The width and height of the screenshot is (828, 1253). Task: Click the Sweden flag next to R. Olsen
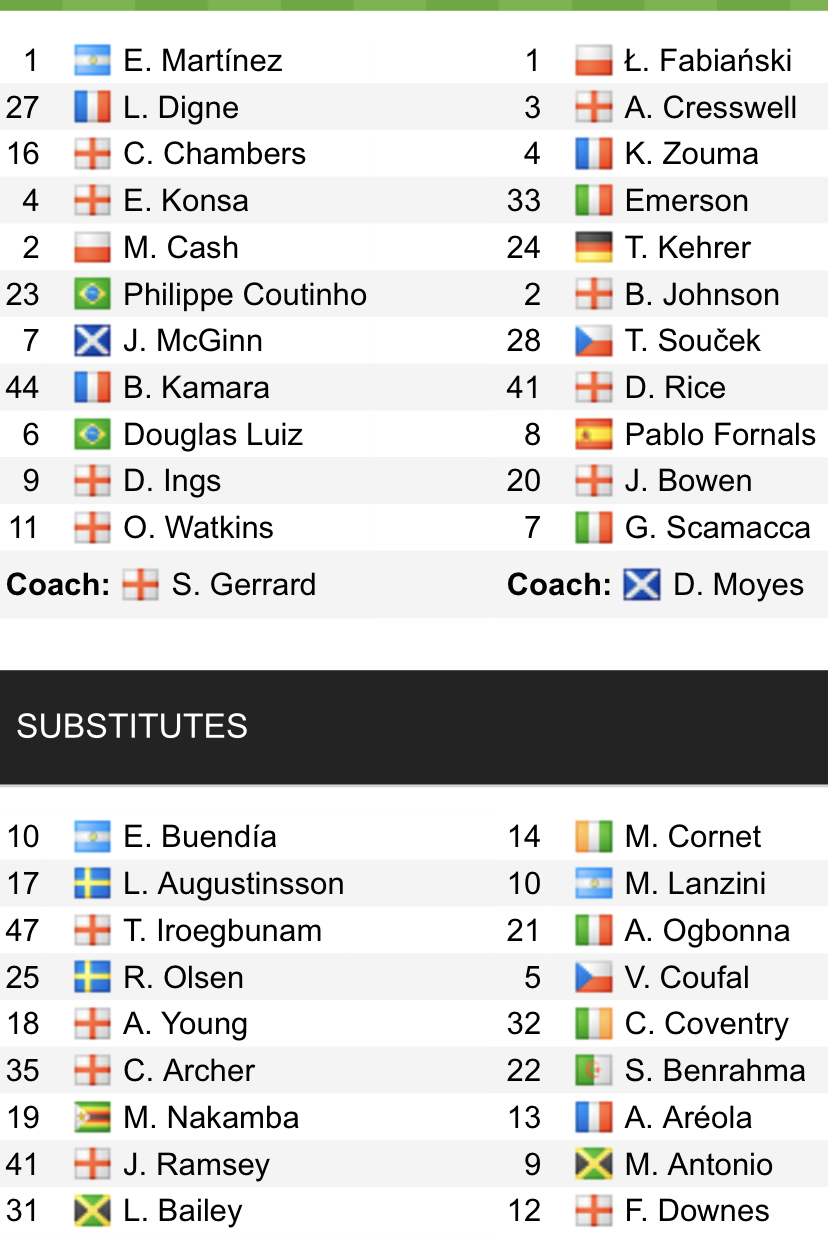pyautogui.click(x=92, y=978)
